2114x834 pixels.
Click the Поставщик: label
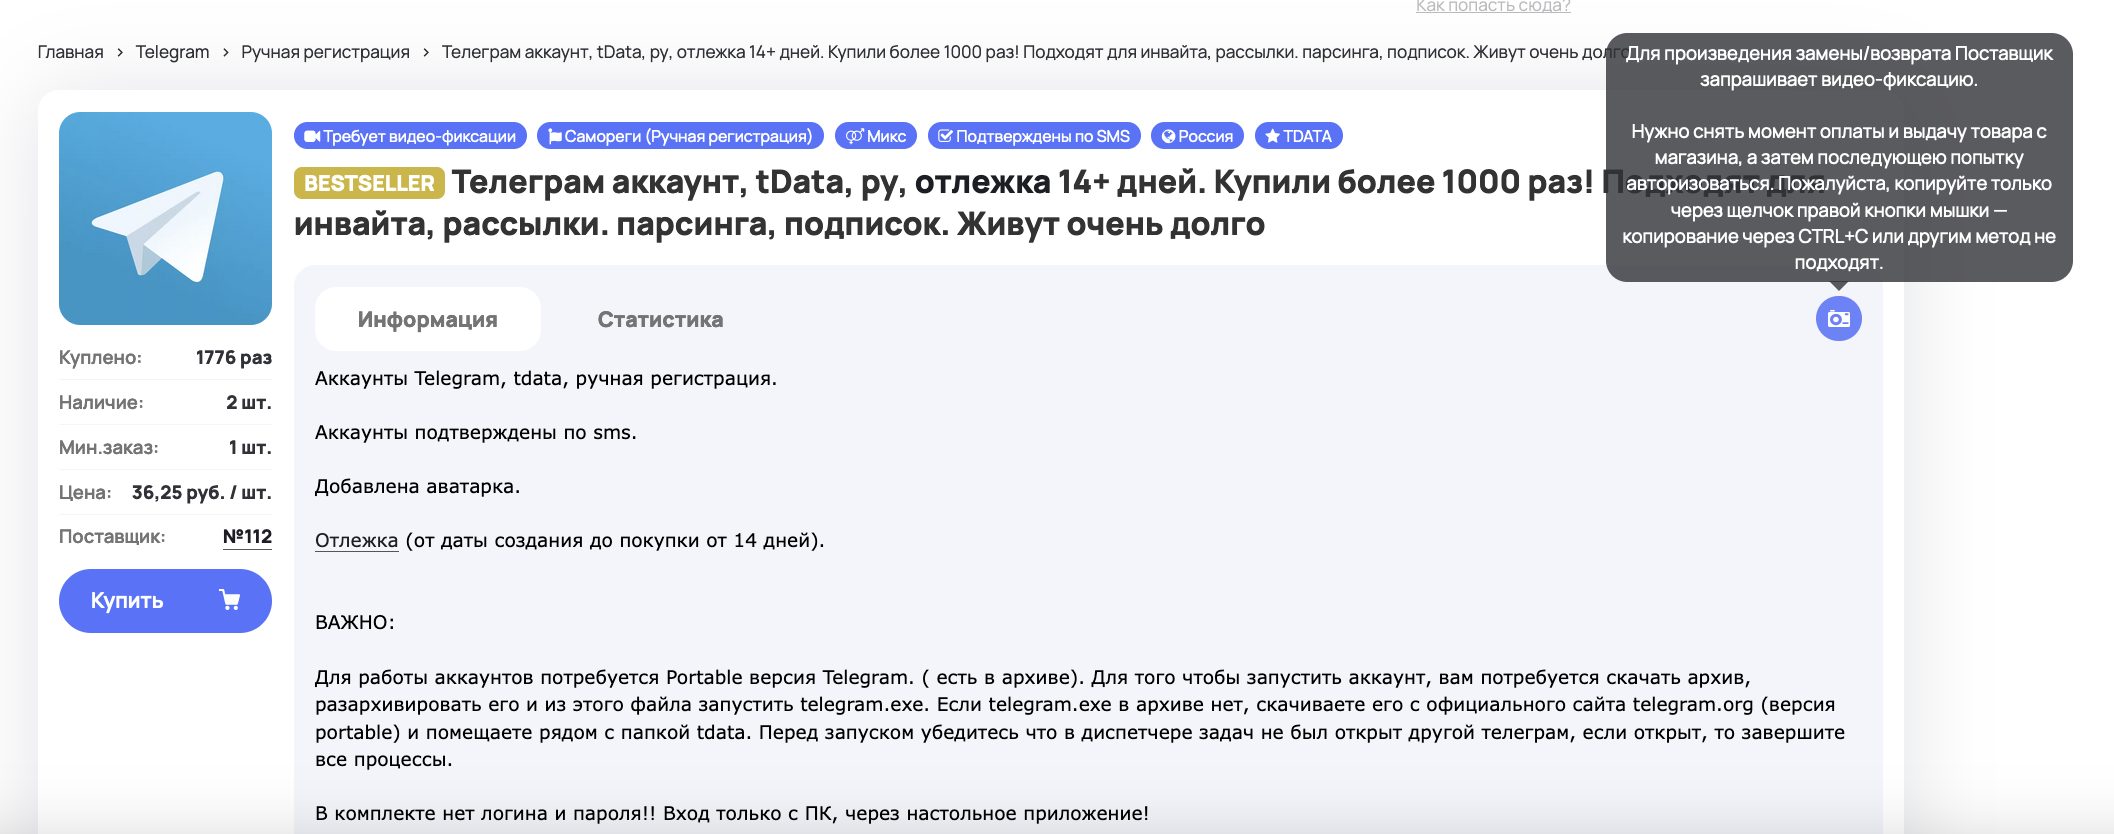point(112,537)
